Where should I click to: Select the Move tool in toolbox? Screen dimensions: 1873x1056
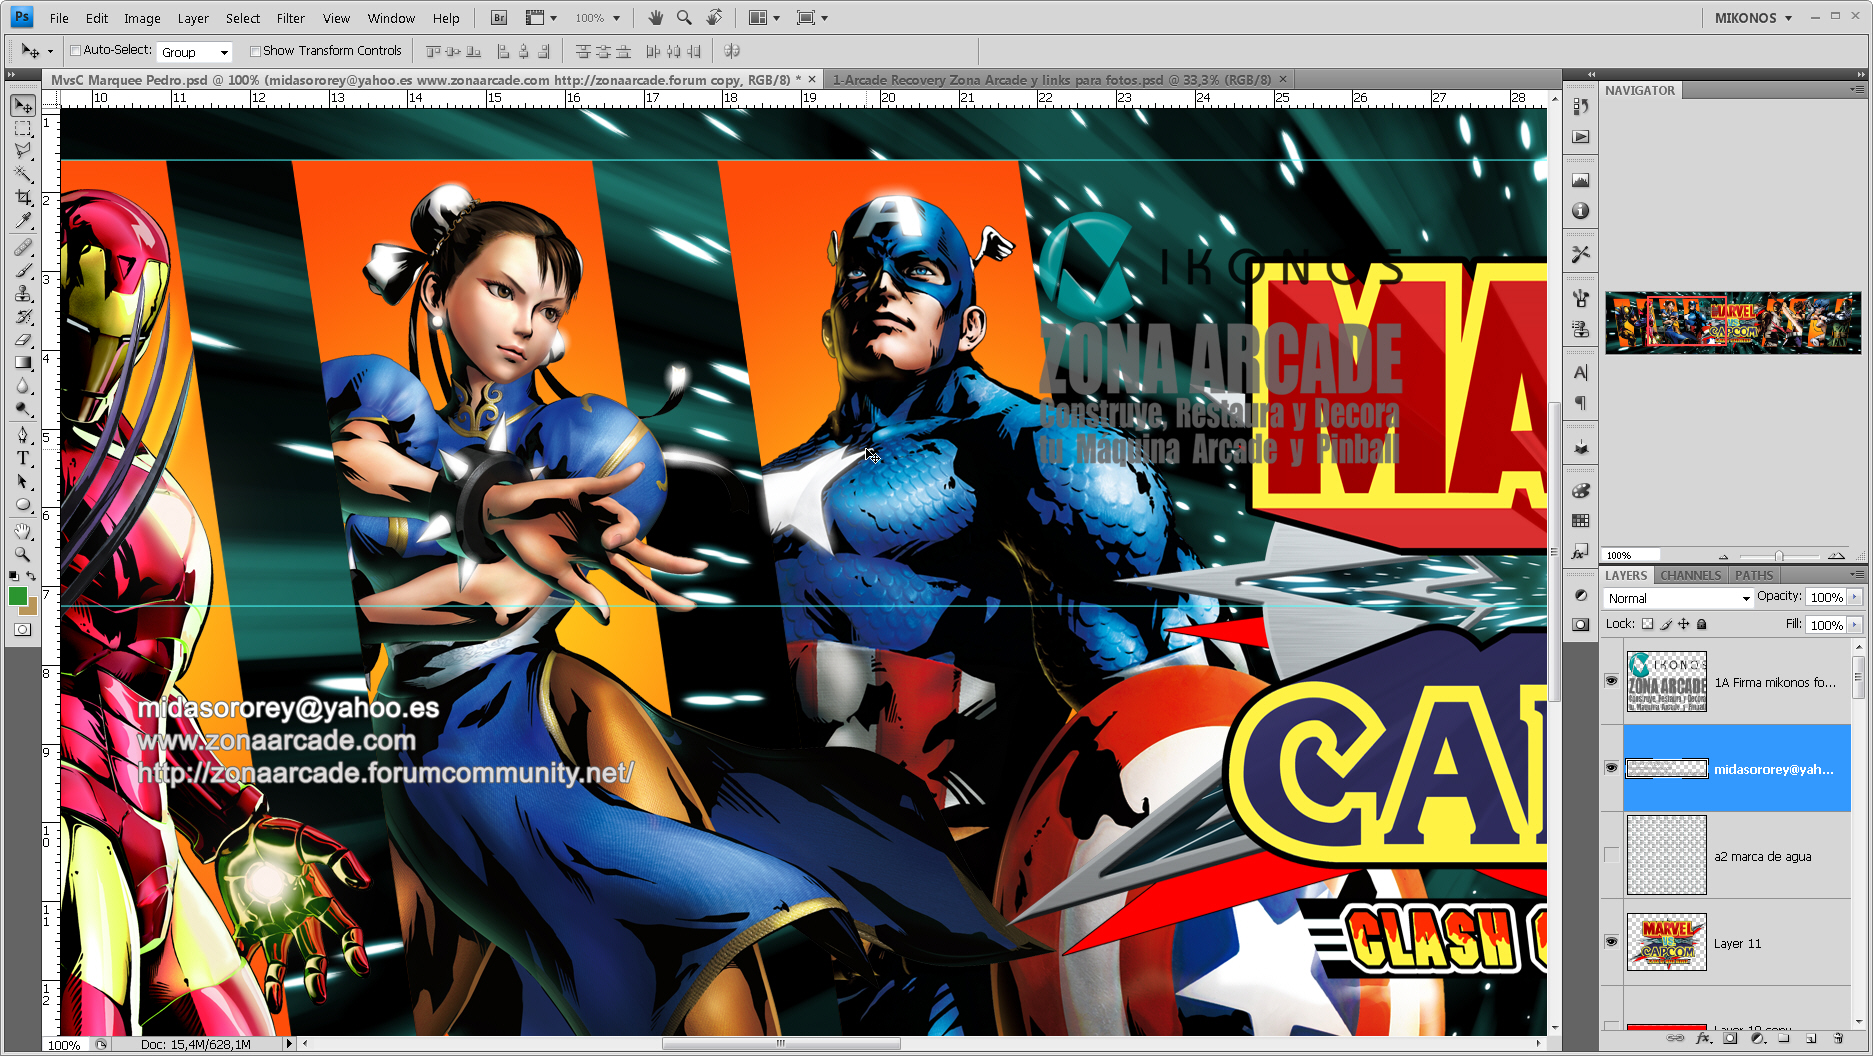pyautogui.click(x=23, y=106)
